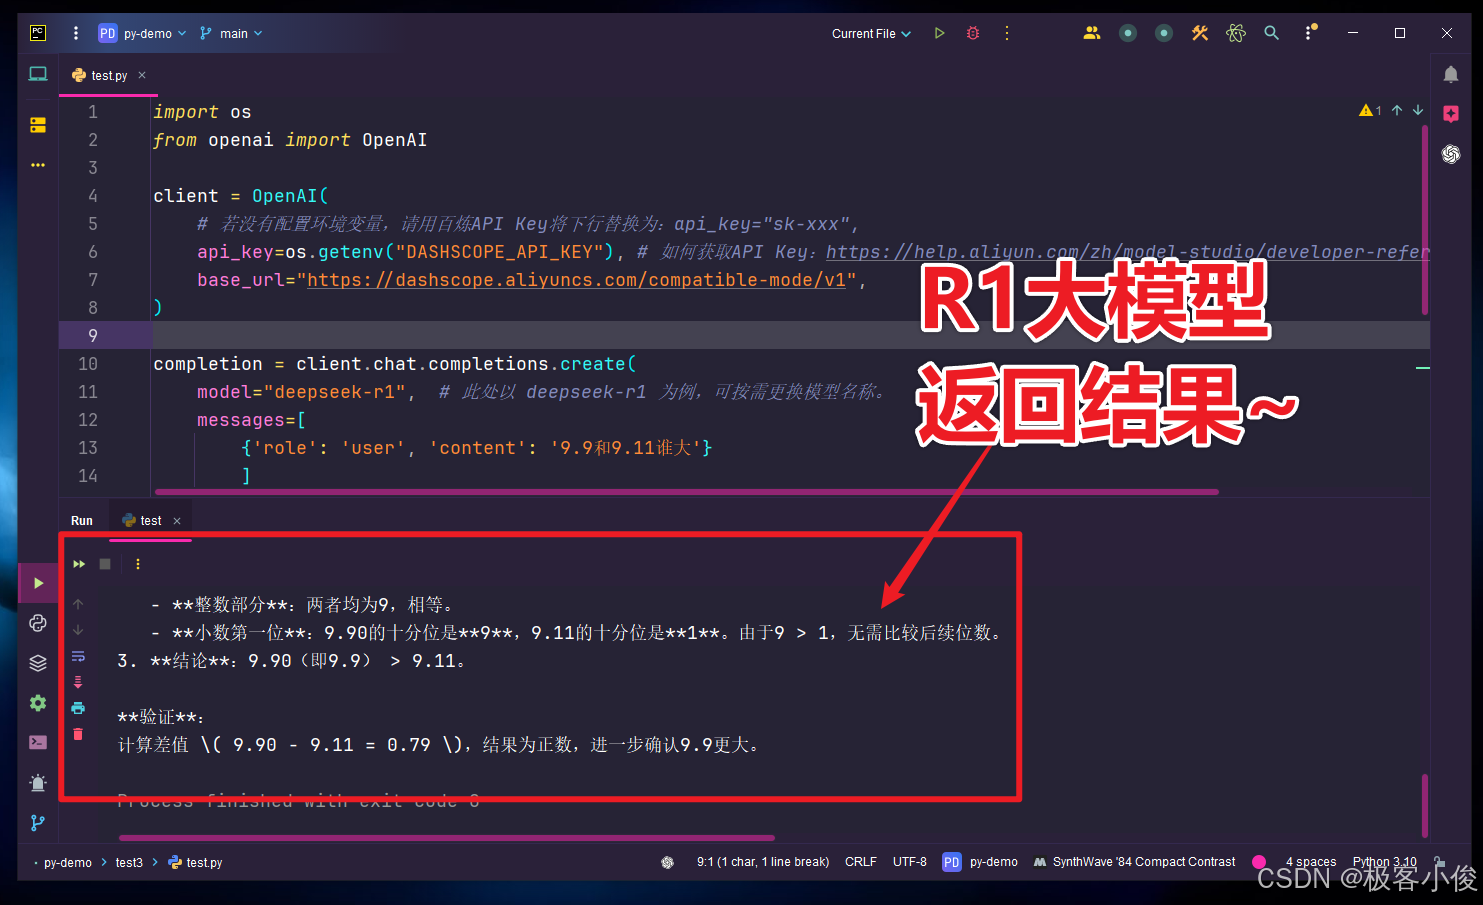Click the Stop square in Run toolbar

pyautogui.click(x=105, y=564)
